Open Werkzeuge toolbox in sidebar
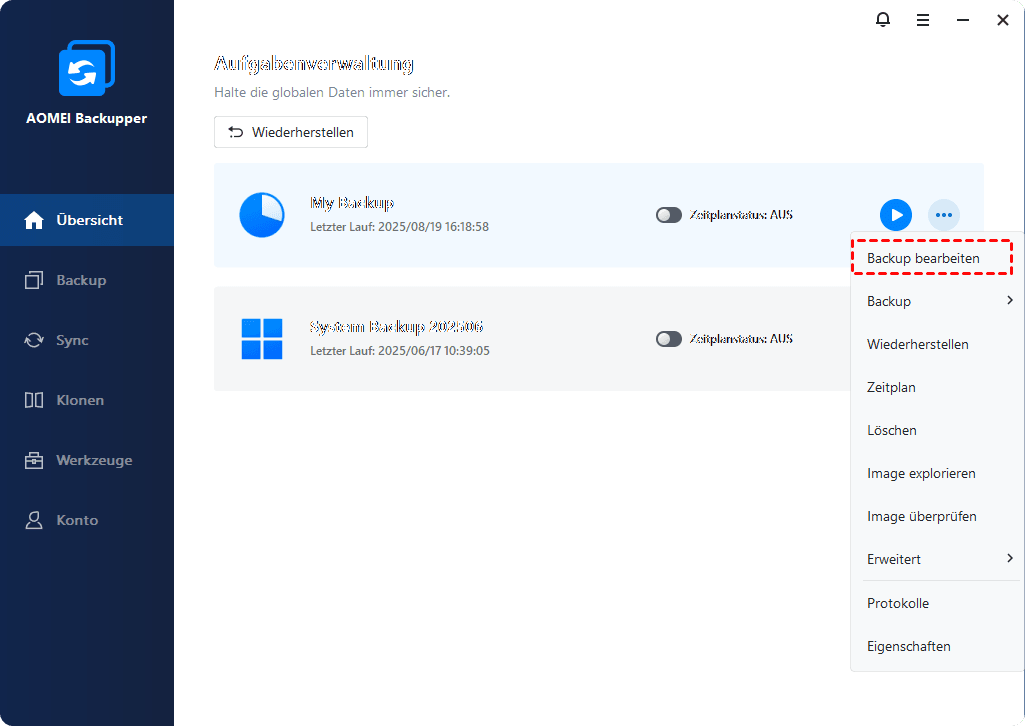 pos(93,460)
